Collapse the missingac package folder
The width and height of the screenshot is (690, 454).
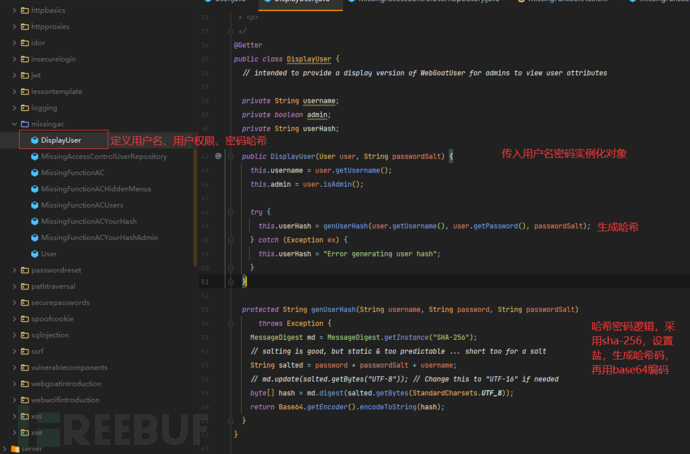(12, 124)
